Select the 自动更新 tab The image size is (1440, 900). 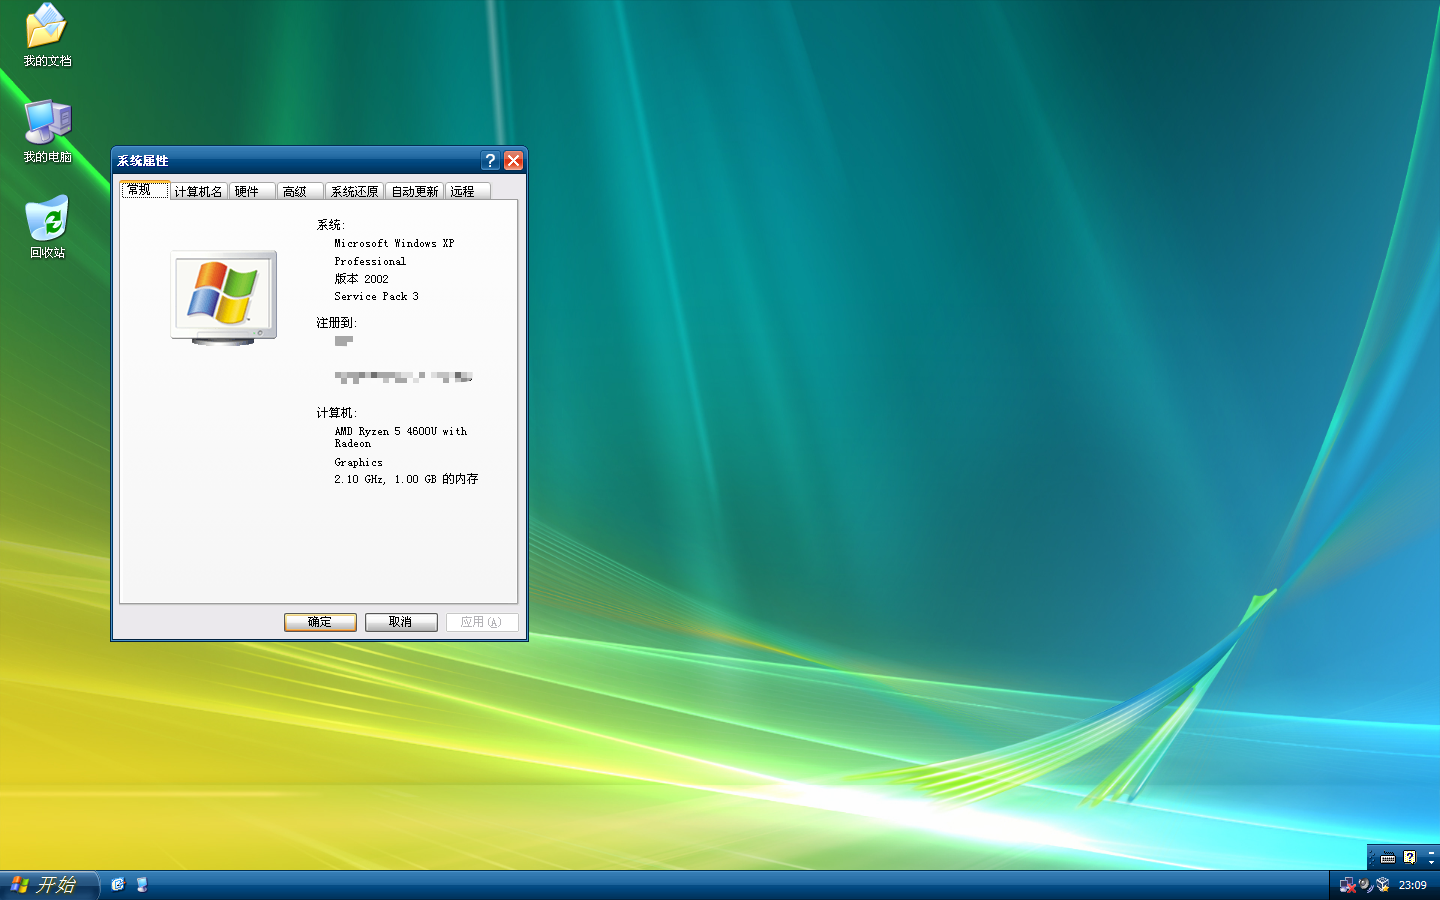coord(414,191)
